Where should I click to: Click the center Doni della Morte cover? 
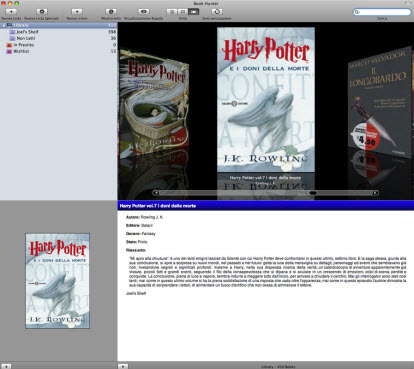click(x=266, y=100)
